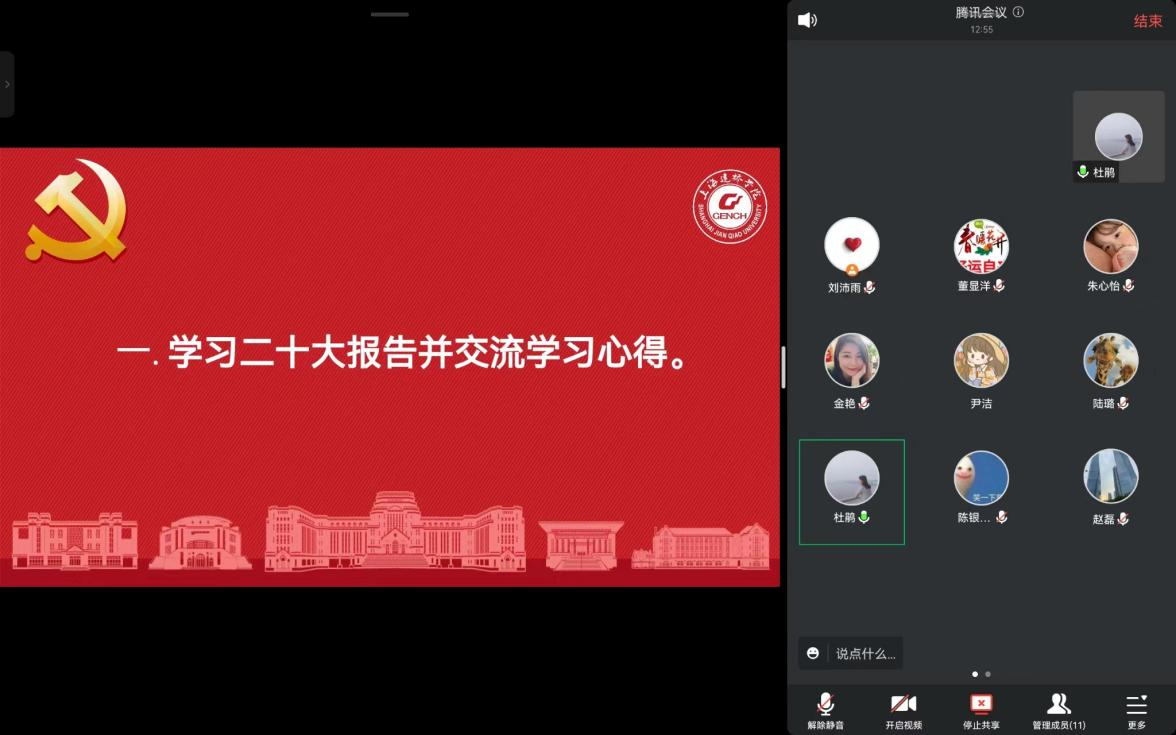Viewport: 1176px width, 735px height.
Task: Click 停止共享 to stop screen sharing
Action: [x=981, y=710]
